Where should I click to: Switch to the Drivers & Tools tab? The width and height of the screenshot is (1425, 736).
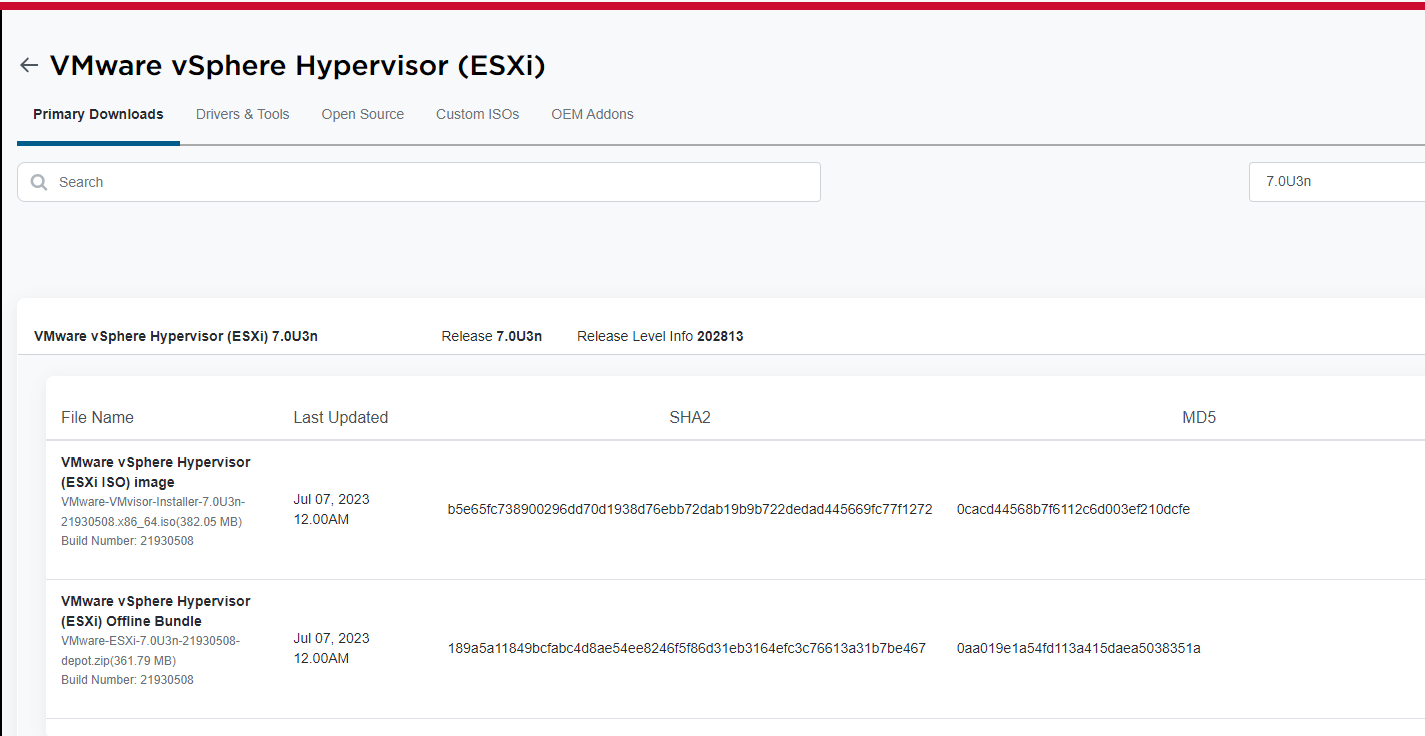pos(243,114)
